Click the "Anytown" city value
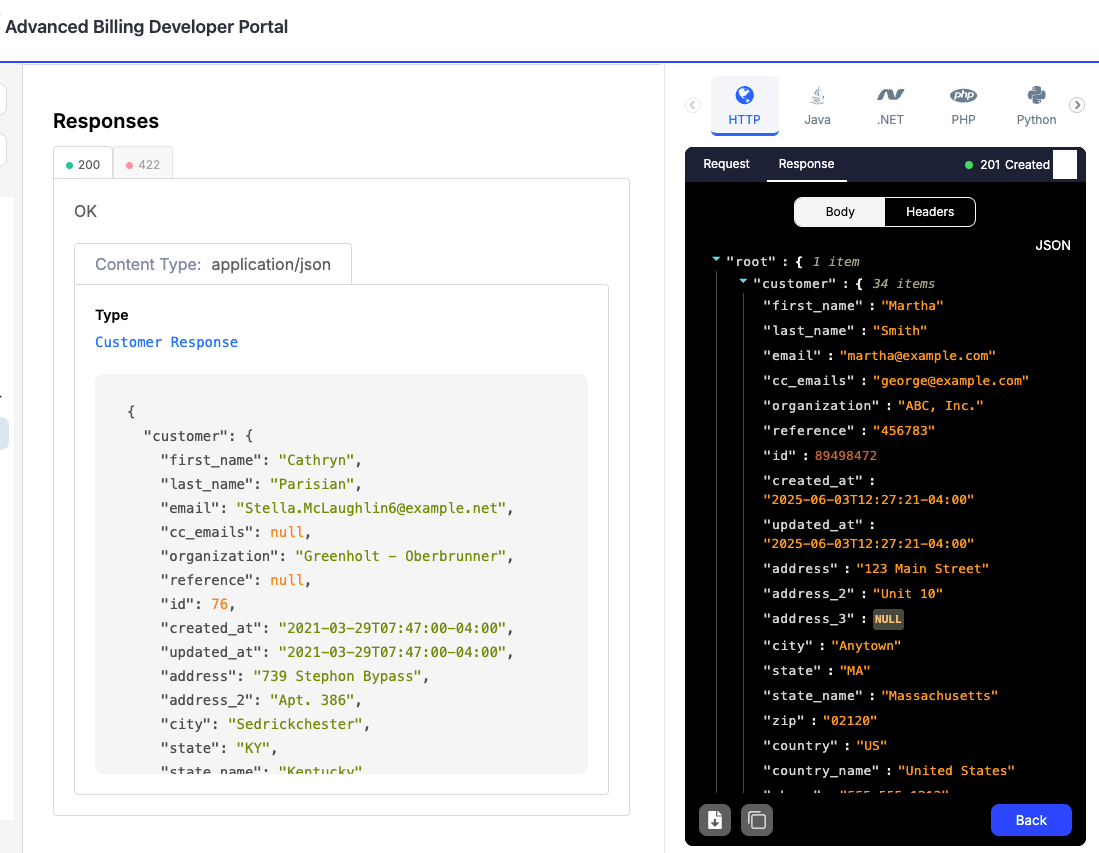This screenshot has height=853, width=1099. pos(866,646)
